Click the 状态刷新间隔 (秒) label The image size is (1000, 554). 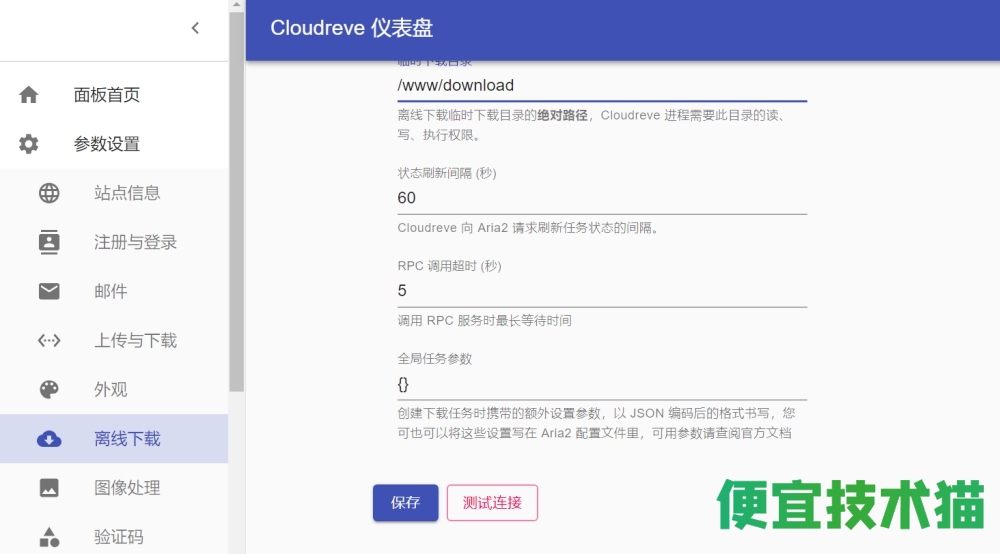(447, 173)
